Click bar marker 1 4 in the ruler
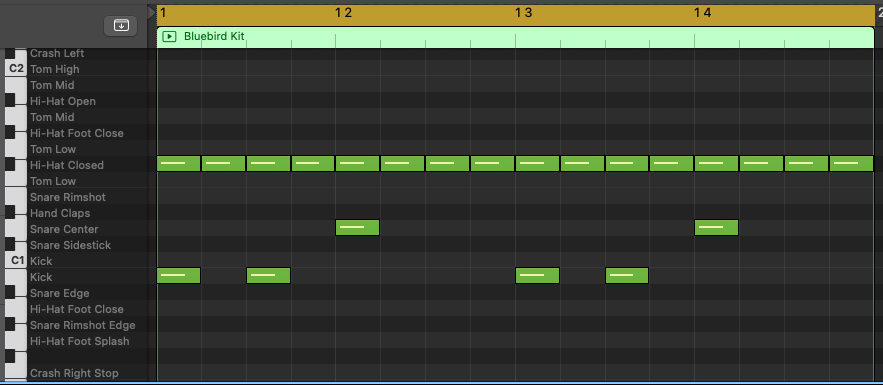The width and height of the screenshot is (883, 385). point(703,12)
